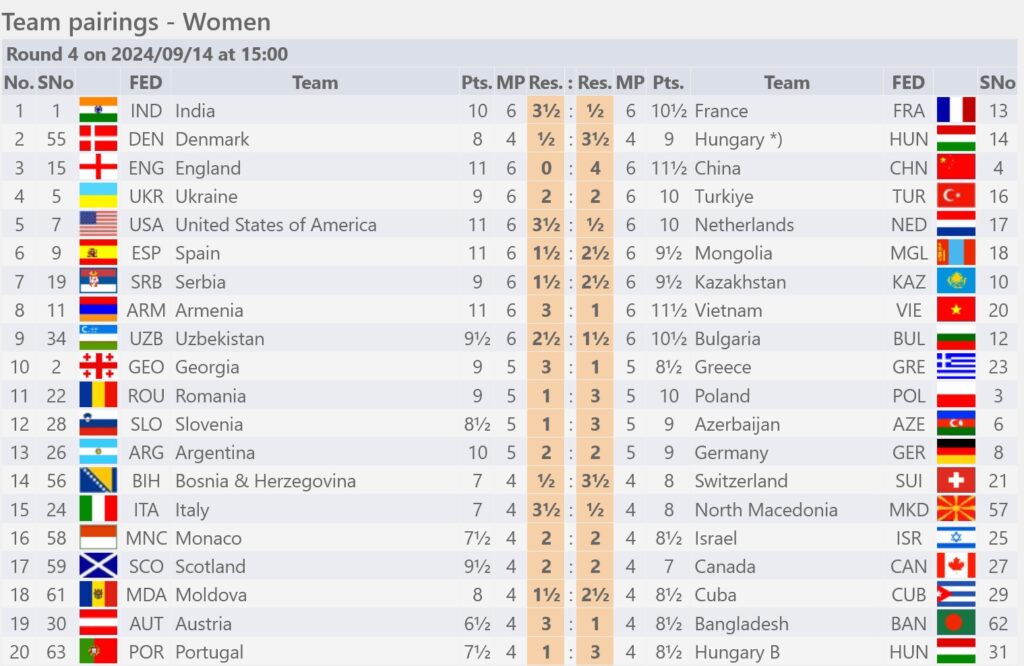Open the Ukraine team link
The image size is (1024, 666).
coord(206,197)
